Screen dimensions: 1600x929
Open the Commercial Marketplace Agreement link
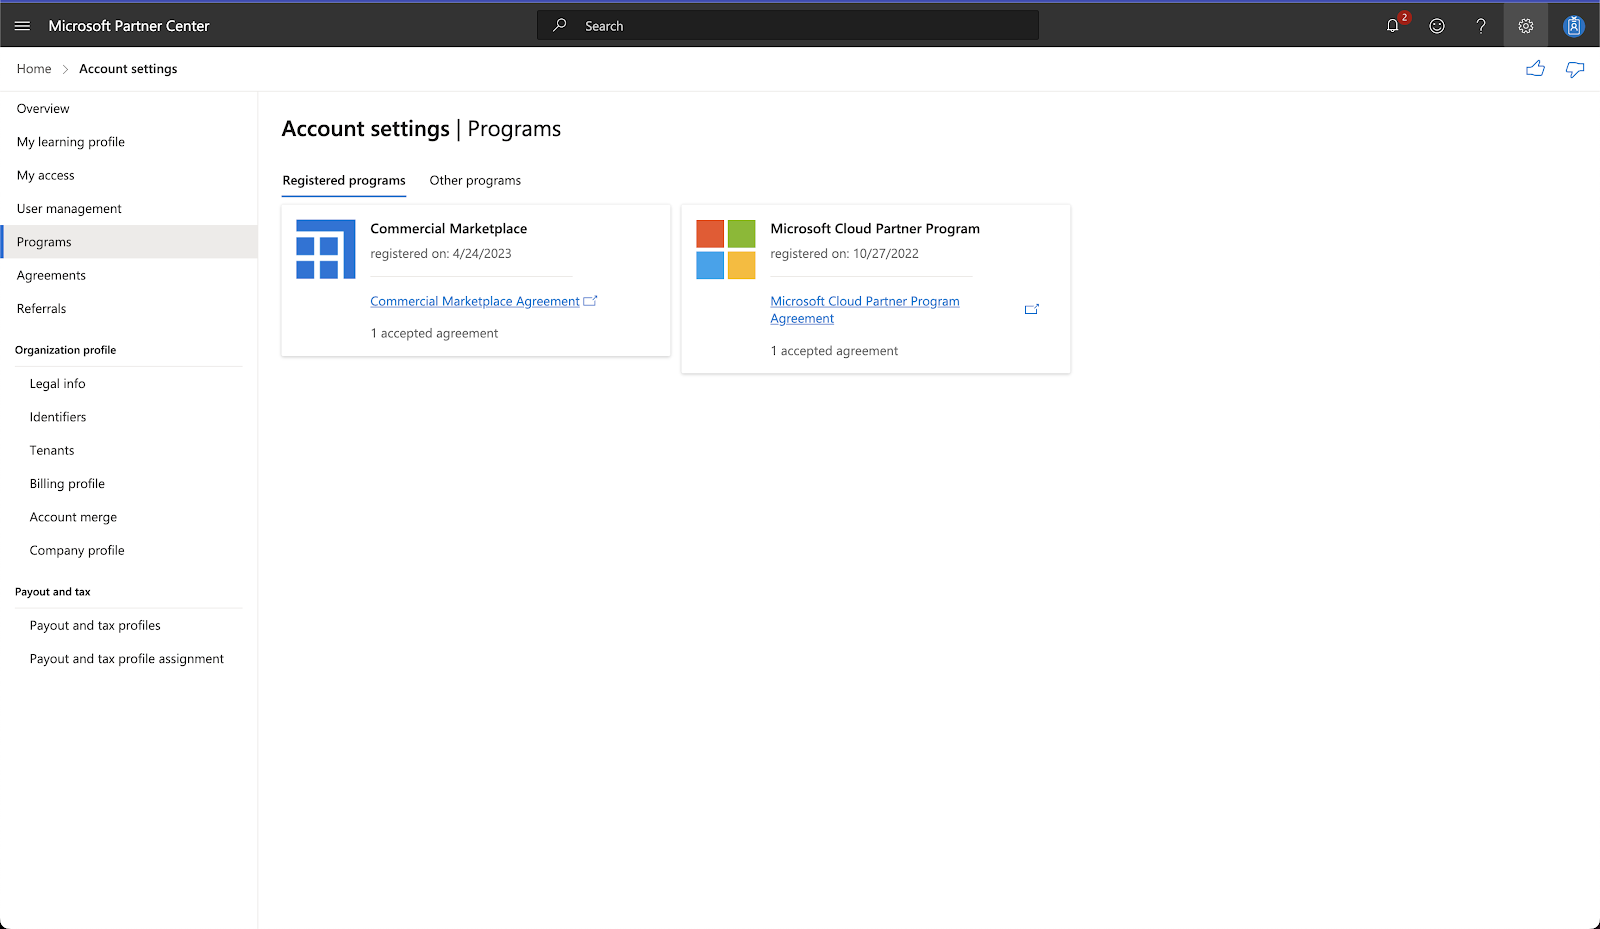pos(474,301)
